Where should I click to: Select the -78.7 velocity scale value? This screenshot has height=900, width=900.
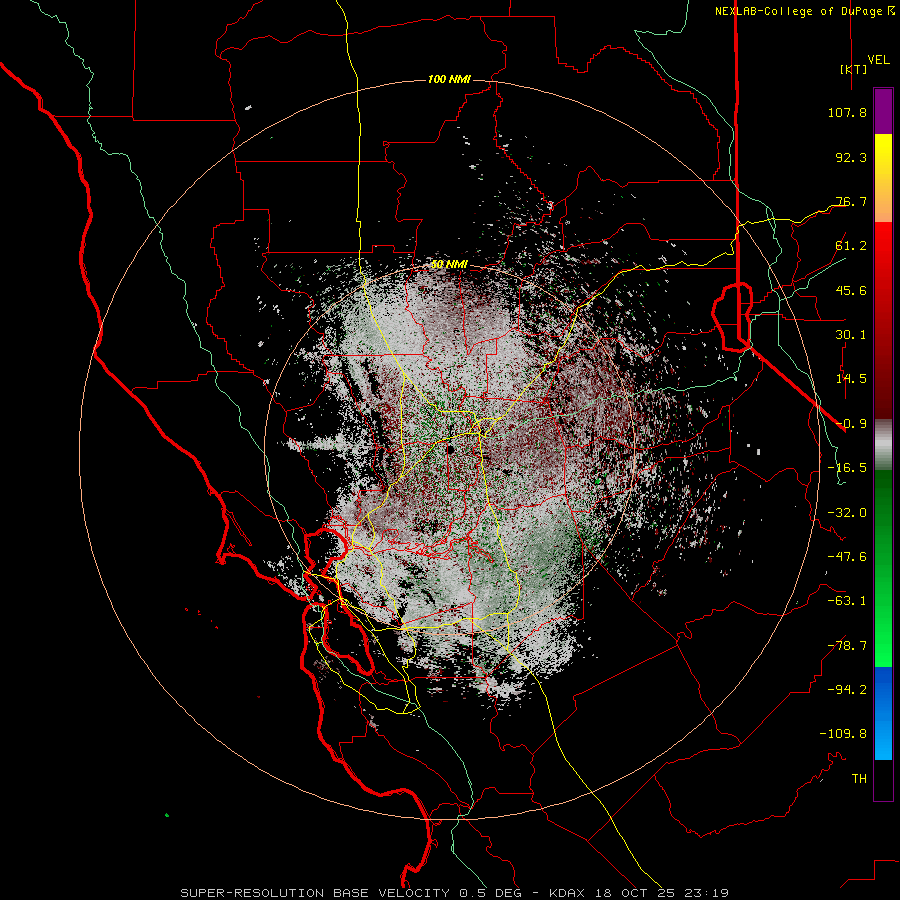pos(847,646)
